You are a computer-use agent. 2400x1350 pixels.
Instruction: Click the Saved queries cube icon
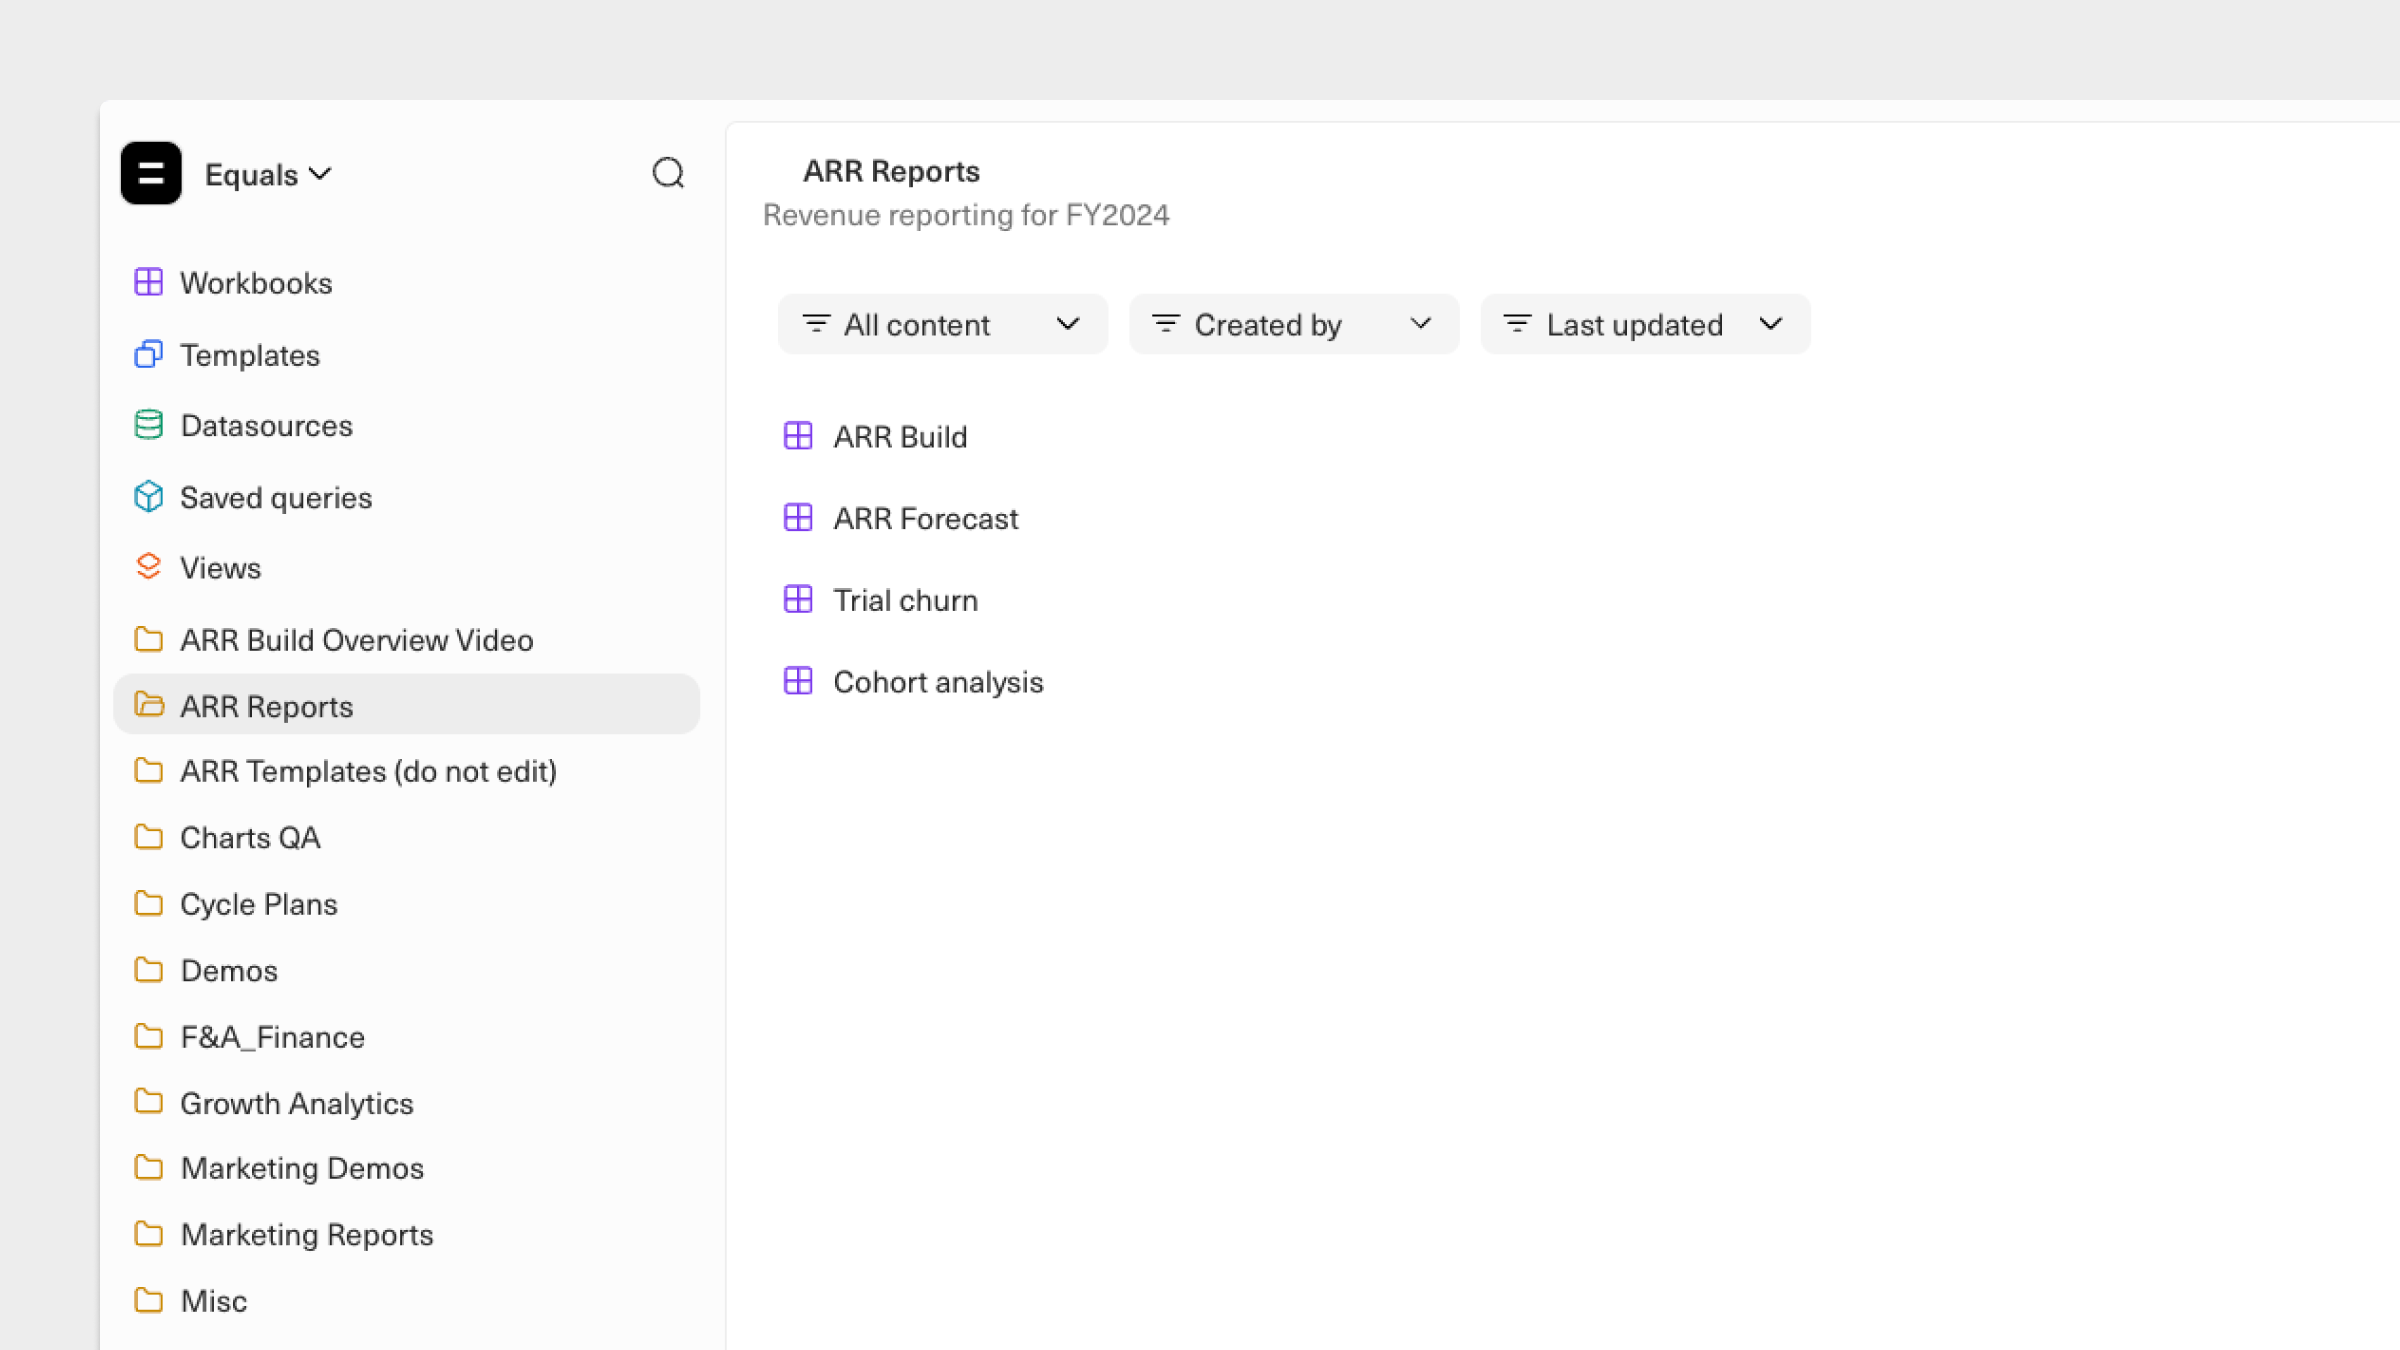149,496
